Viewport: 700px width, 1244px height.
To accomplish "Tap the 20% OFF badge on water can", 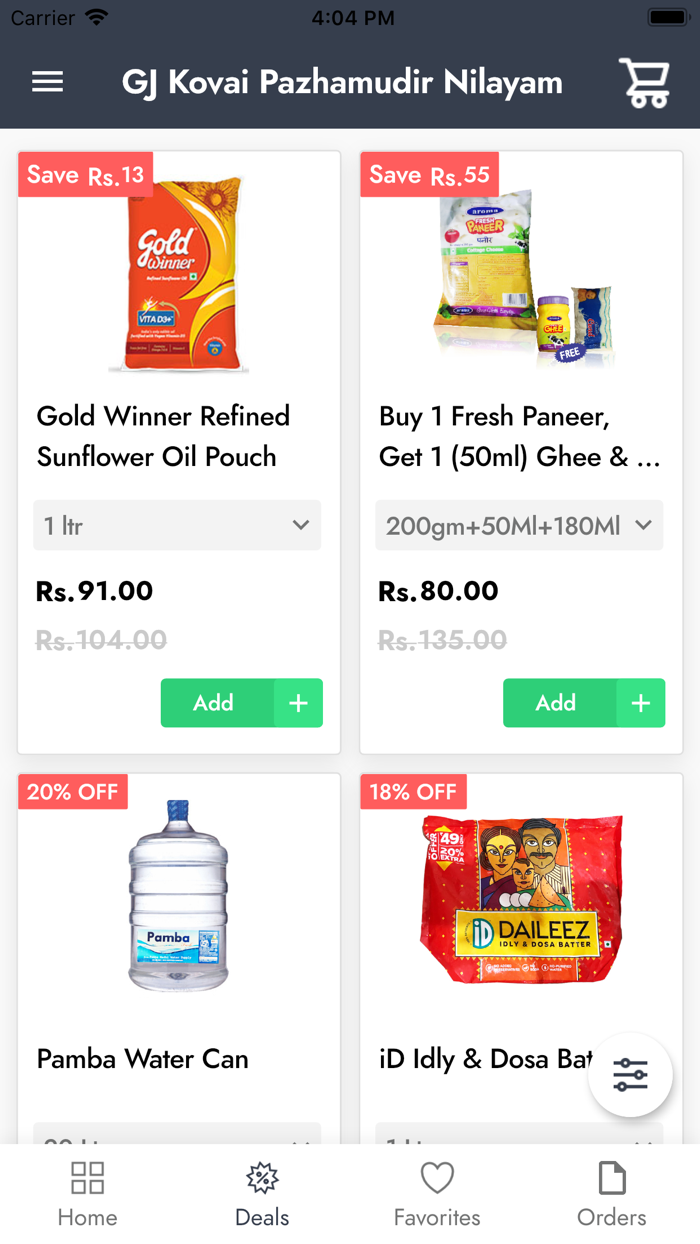I will pos(72,791).
